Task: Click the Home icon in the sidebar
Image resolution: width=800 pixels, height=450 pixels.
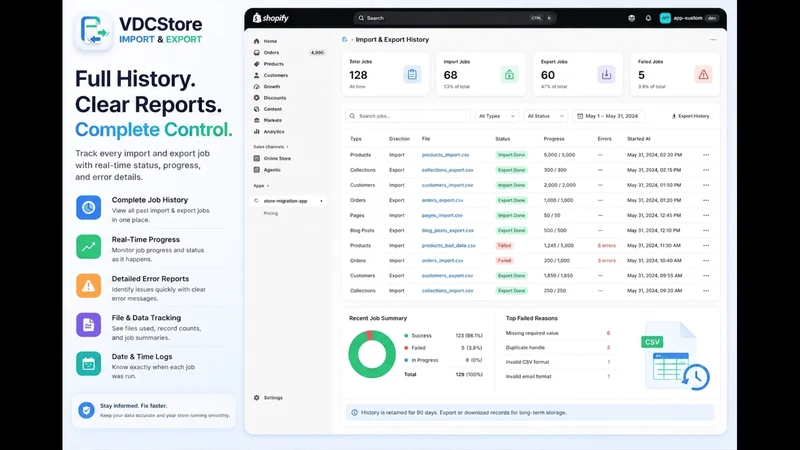Action: point(257,41)
